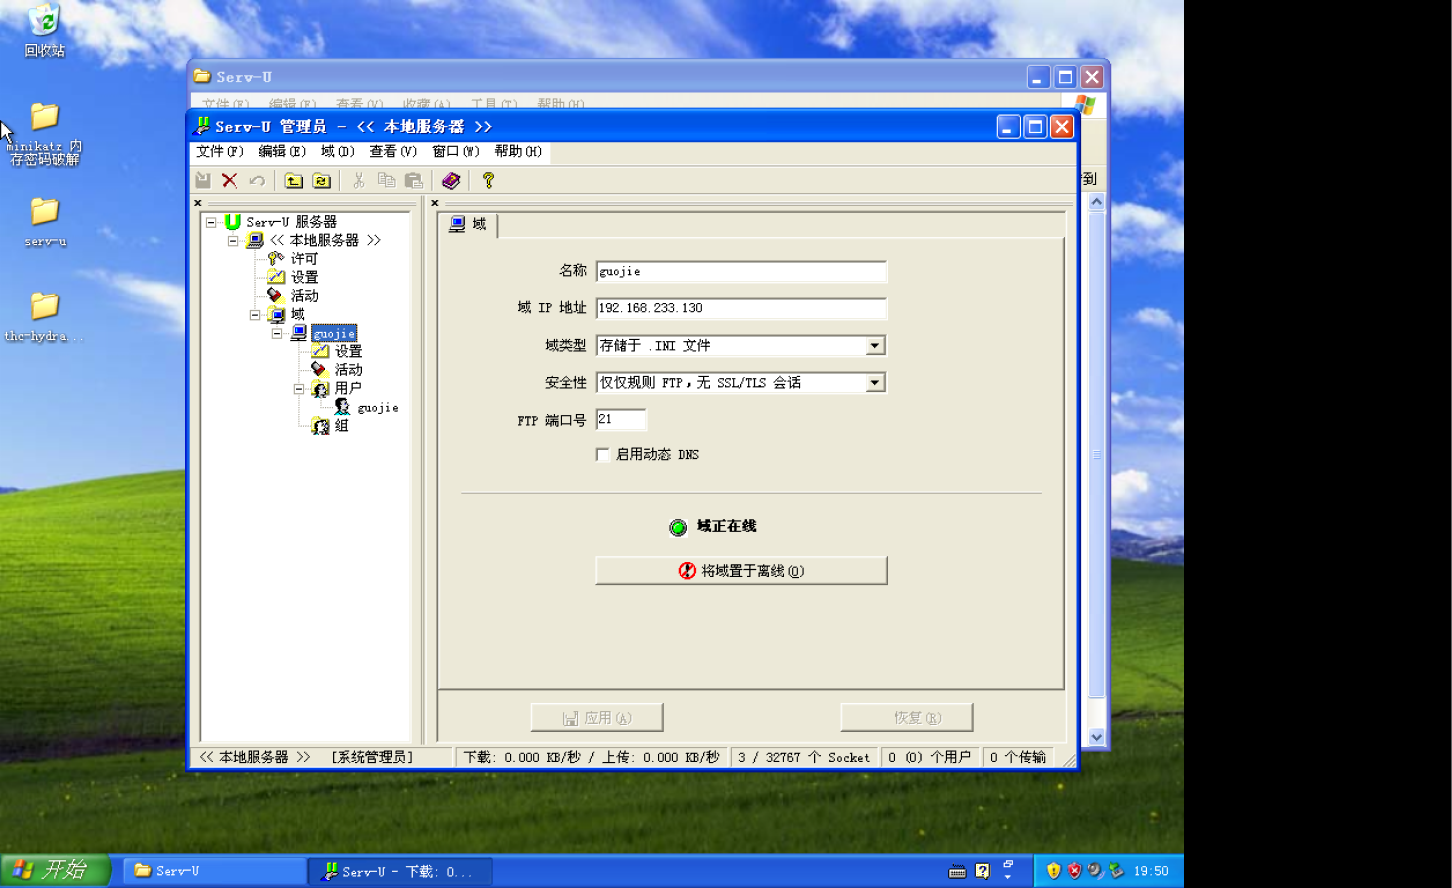Image resolution: width=1452 pixels, height=888 pixels.
Task: Collapse the 用户 tree node
Action: 299,389
